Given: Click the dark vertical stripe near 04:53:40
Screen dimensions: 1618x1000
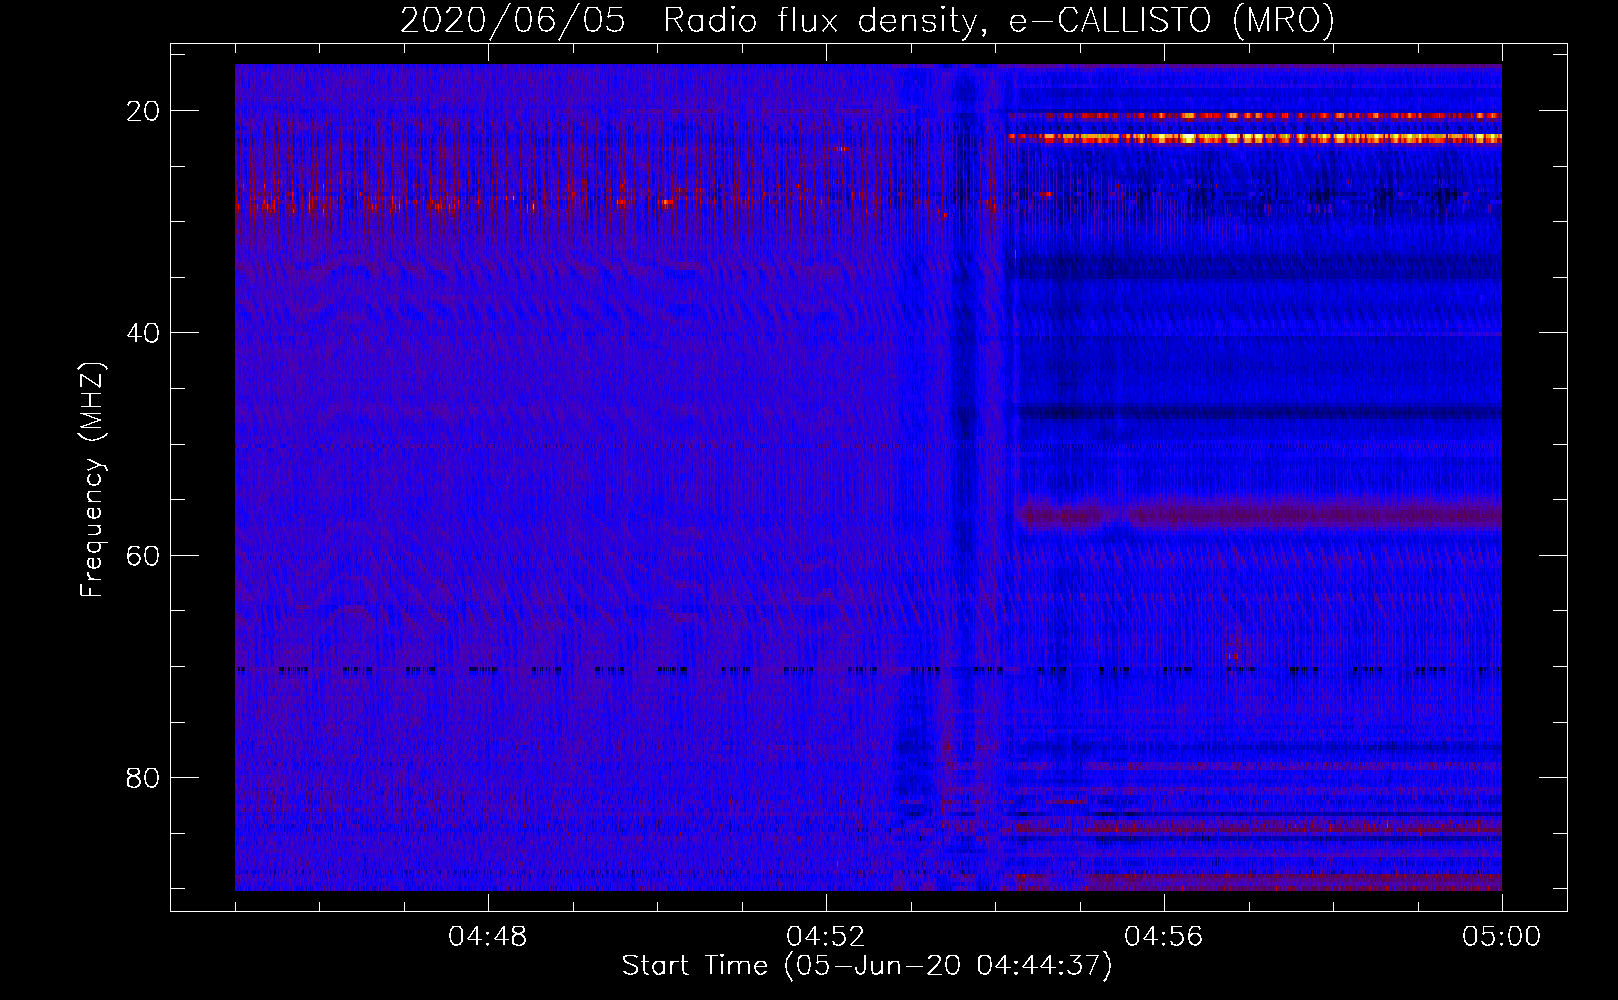Looking at the screenshot, I should [x=966, y=477].
